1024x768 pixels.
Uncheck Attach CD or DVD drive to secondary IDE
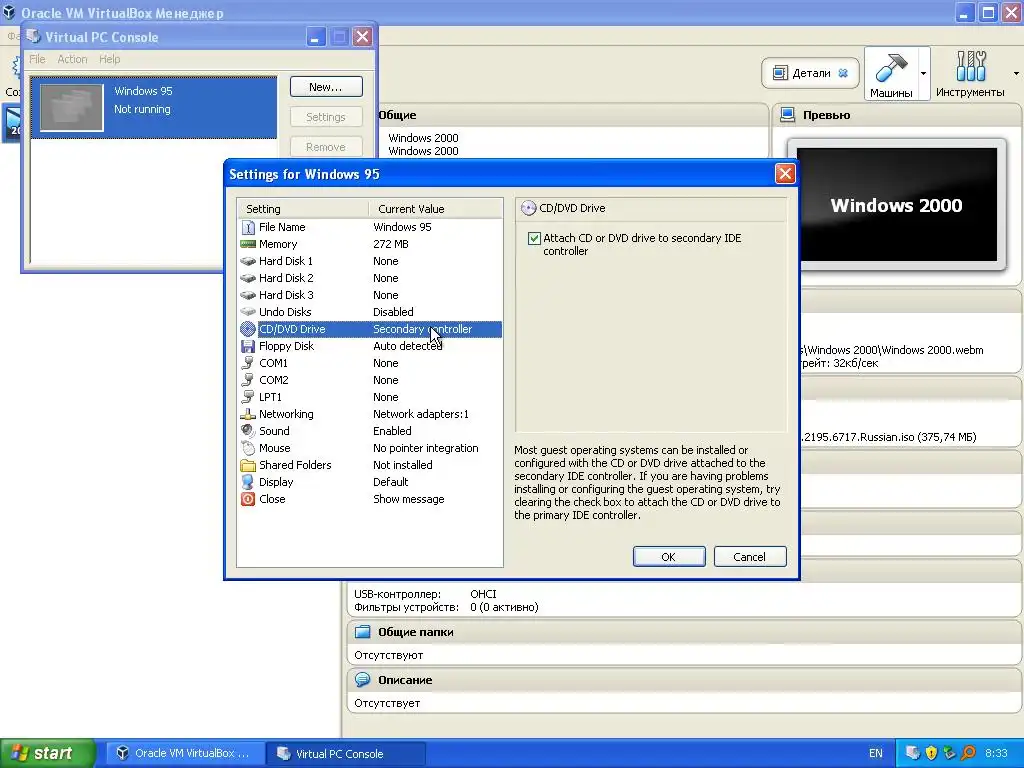pos(534,238)
